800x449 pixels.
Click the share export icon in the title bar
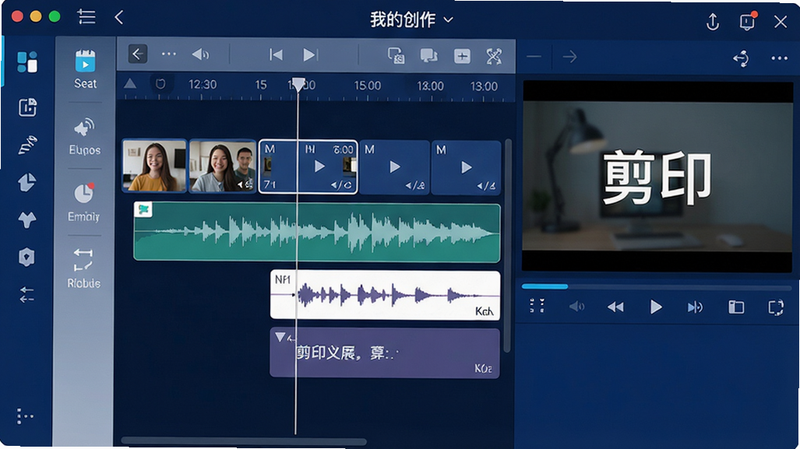click(x=713, y=21)
